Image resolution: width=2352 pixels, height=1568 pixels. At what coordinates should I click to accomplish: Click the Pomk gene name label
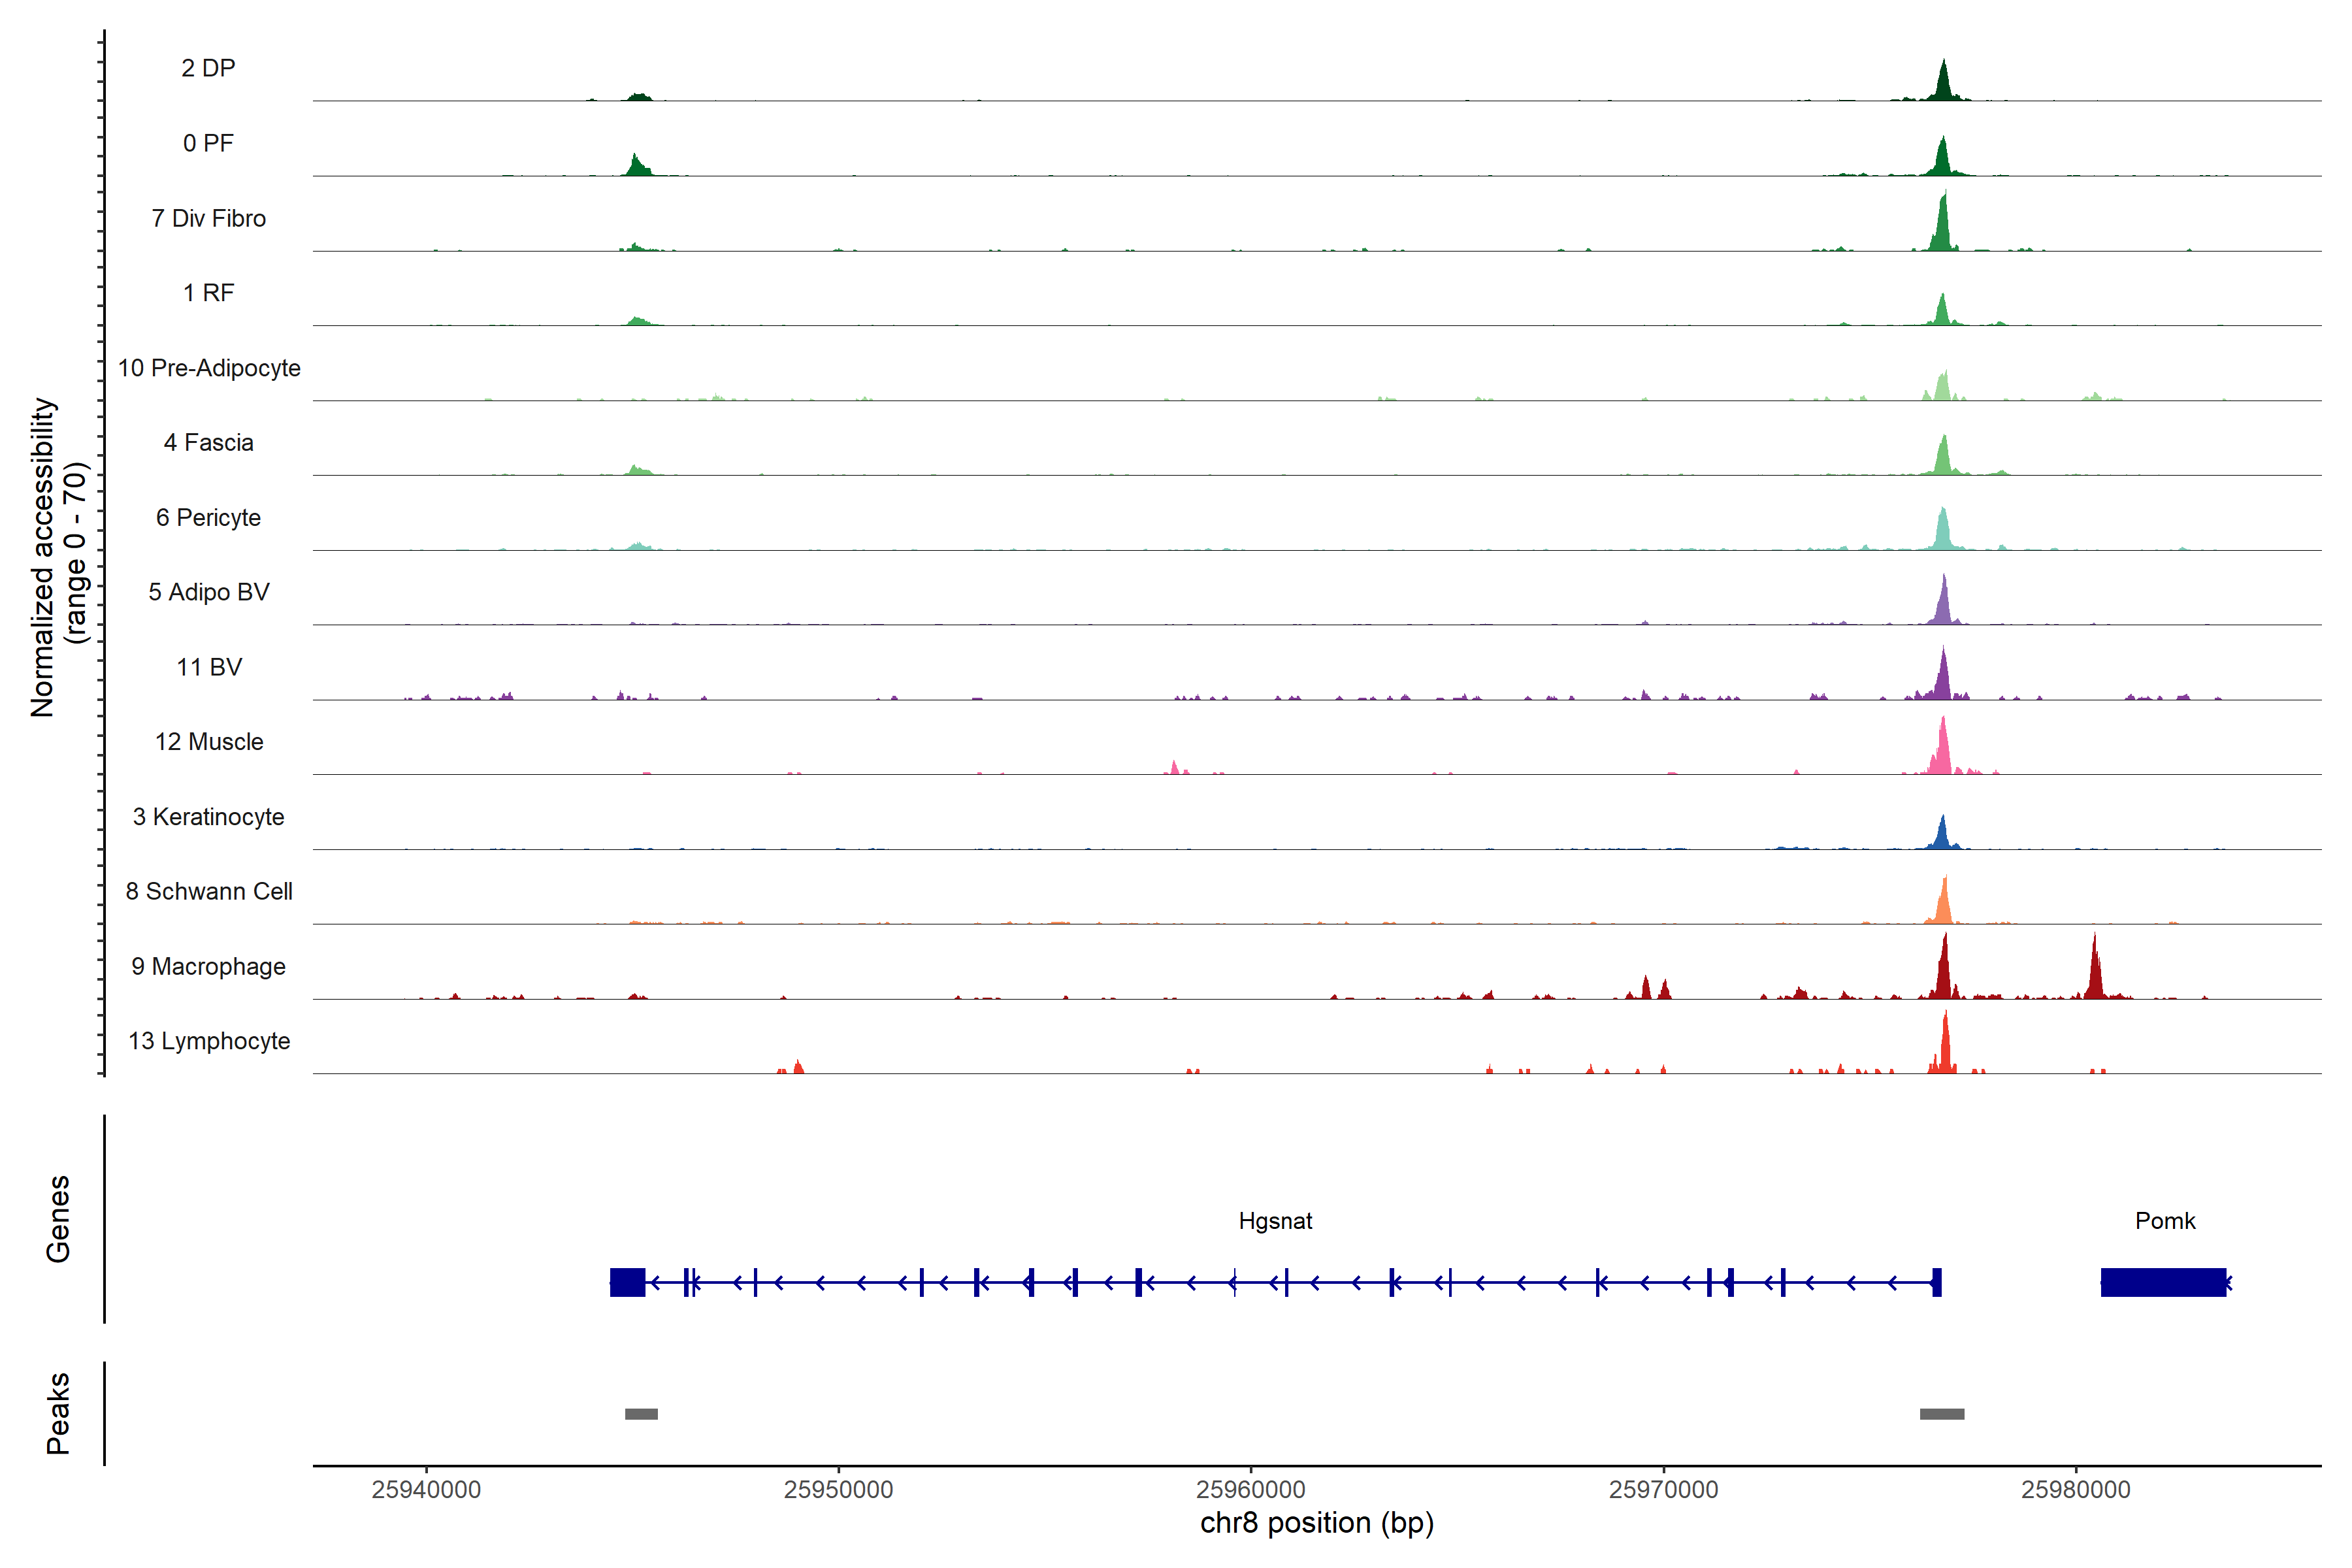(2165, 1221)
